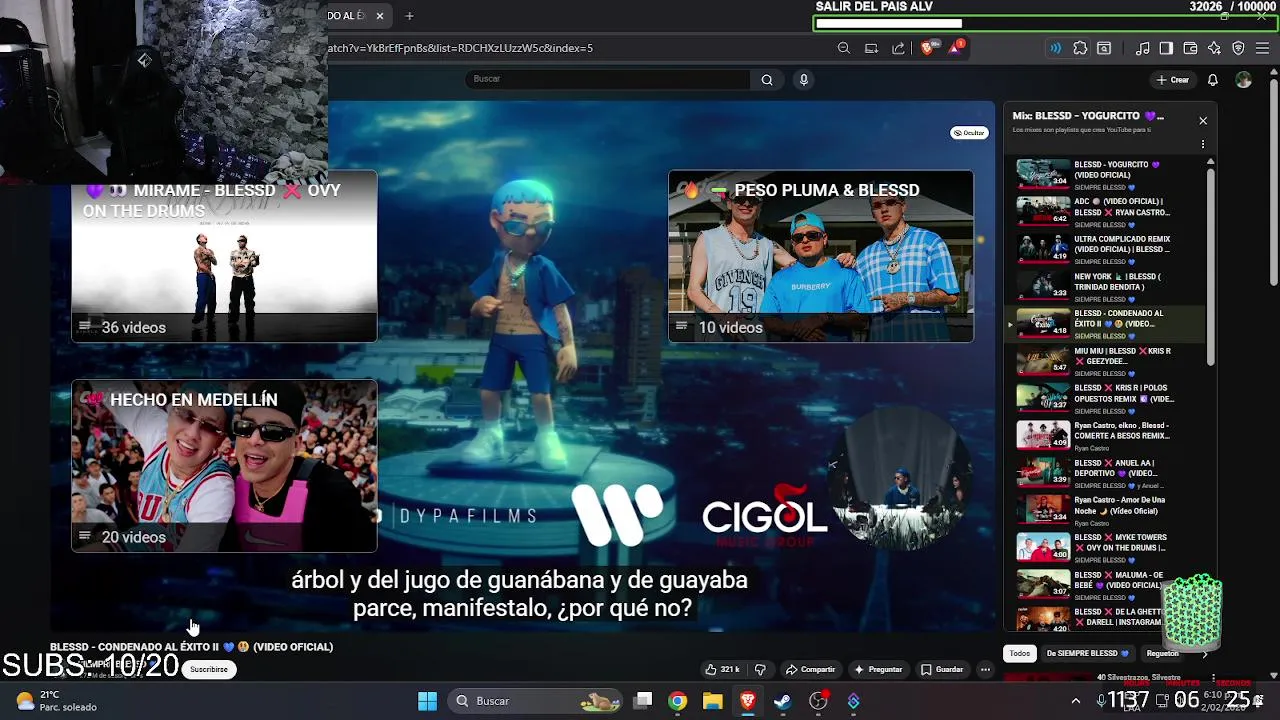Screen dimensions: 1280x720
Task: Activate voice search microphone icon
Action: 803,80
